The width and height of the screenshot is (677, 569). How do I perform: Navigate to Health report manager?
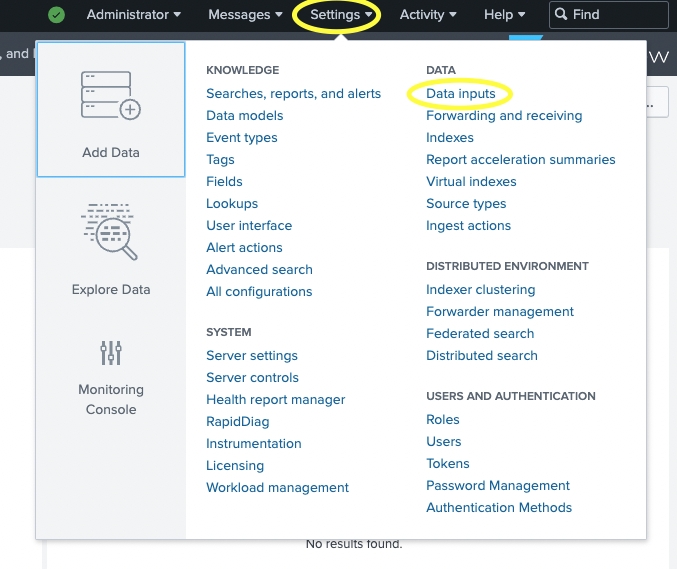276,400
